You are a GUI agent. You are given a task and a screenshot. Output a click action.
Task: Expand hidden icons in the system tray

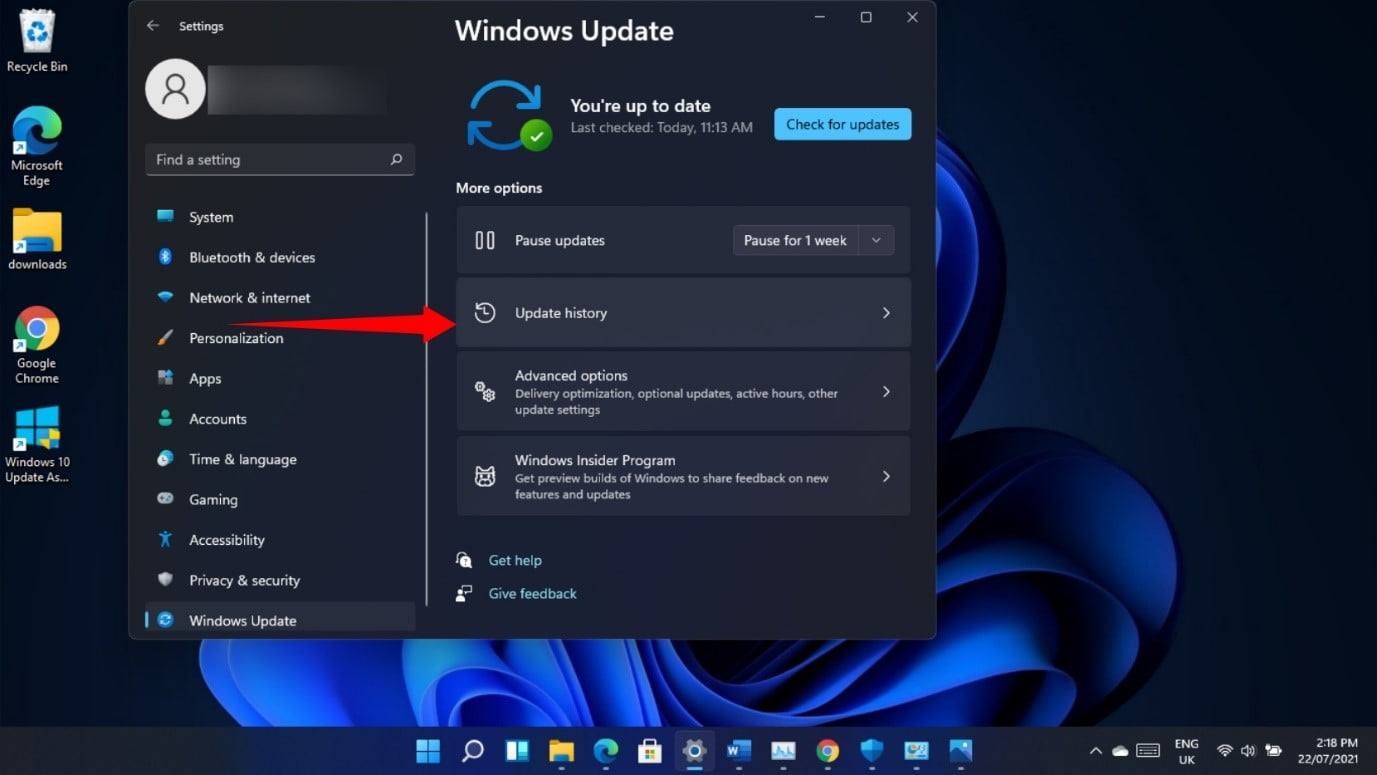coord(1095,750)
